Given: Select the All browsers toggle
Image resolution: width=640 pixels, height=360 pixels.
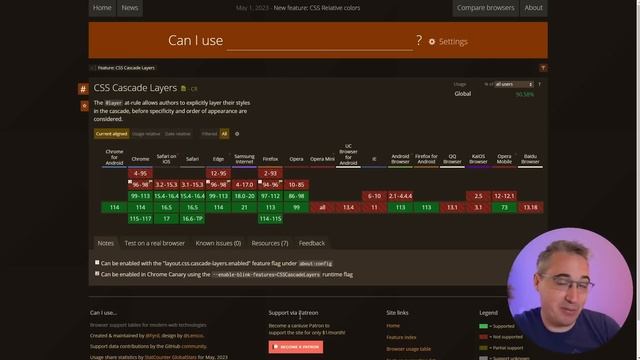Looking at the screenshot, I should (224, 134).
